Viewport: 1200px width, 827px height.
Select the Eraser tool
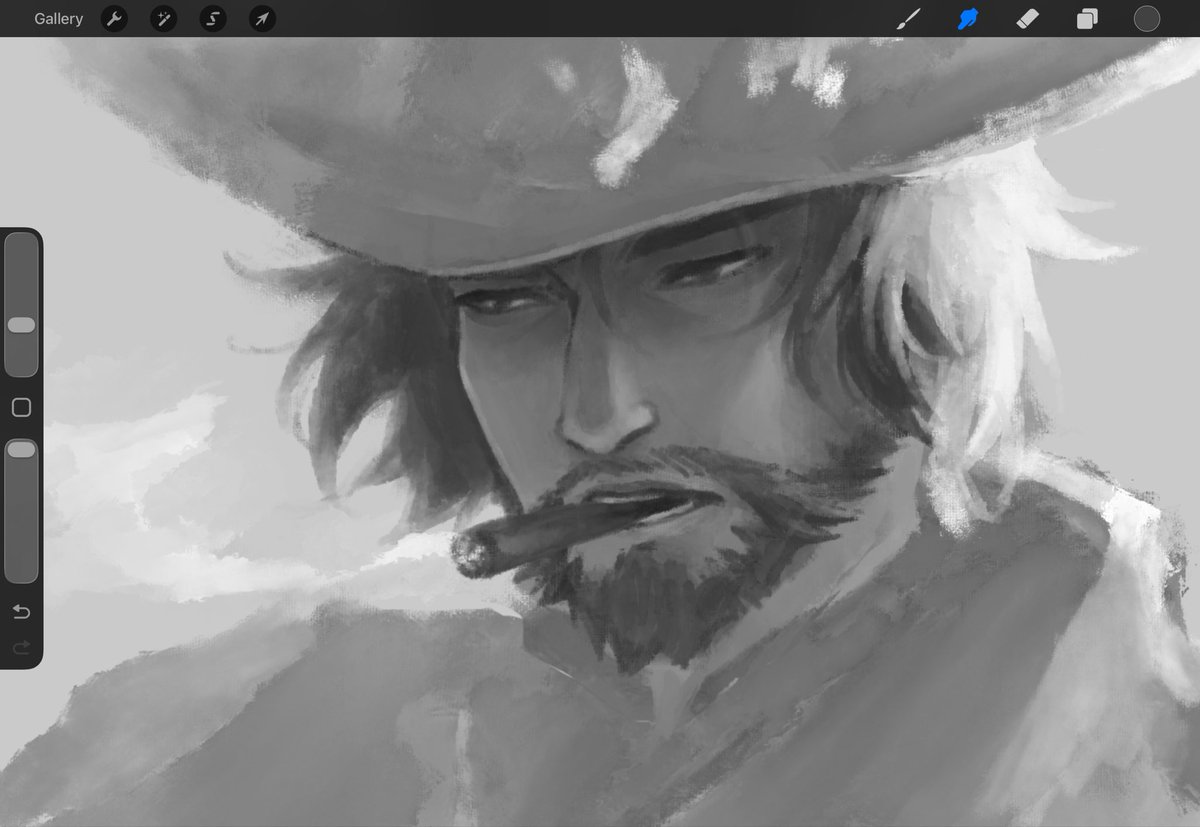click(1027, 19)
